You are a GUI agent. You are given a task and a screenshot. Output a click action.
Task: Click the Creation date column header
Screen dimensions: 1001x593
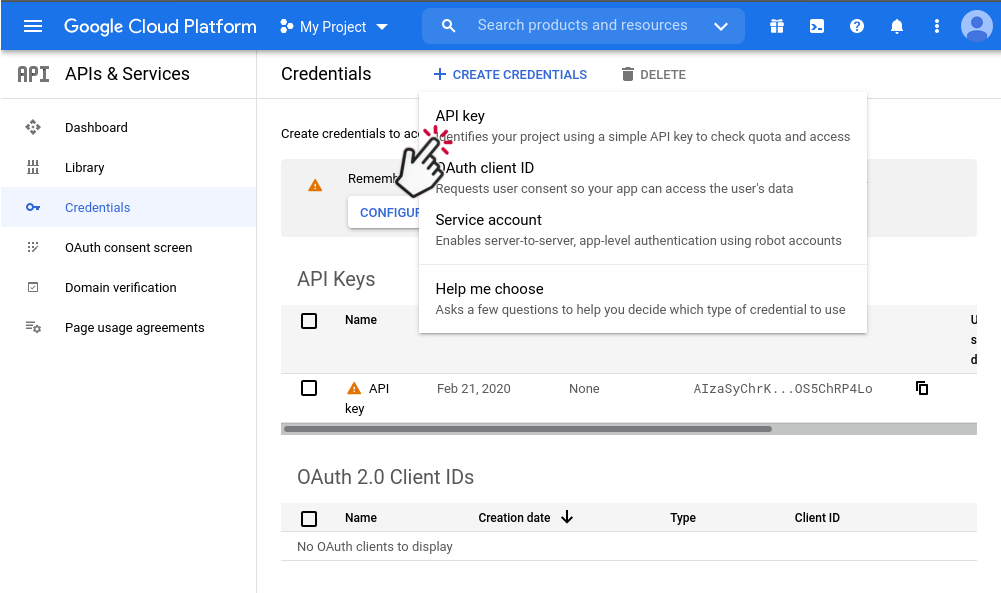pyautogui.click(x=514, y=518)
